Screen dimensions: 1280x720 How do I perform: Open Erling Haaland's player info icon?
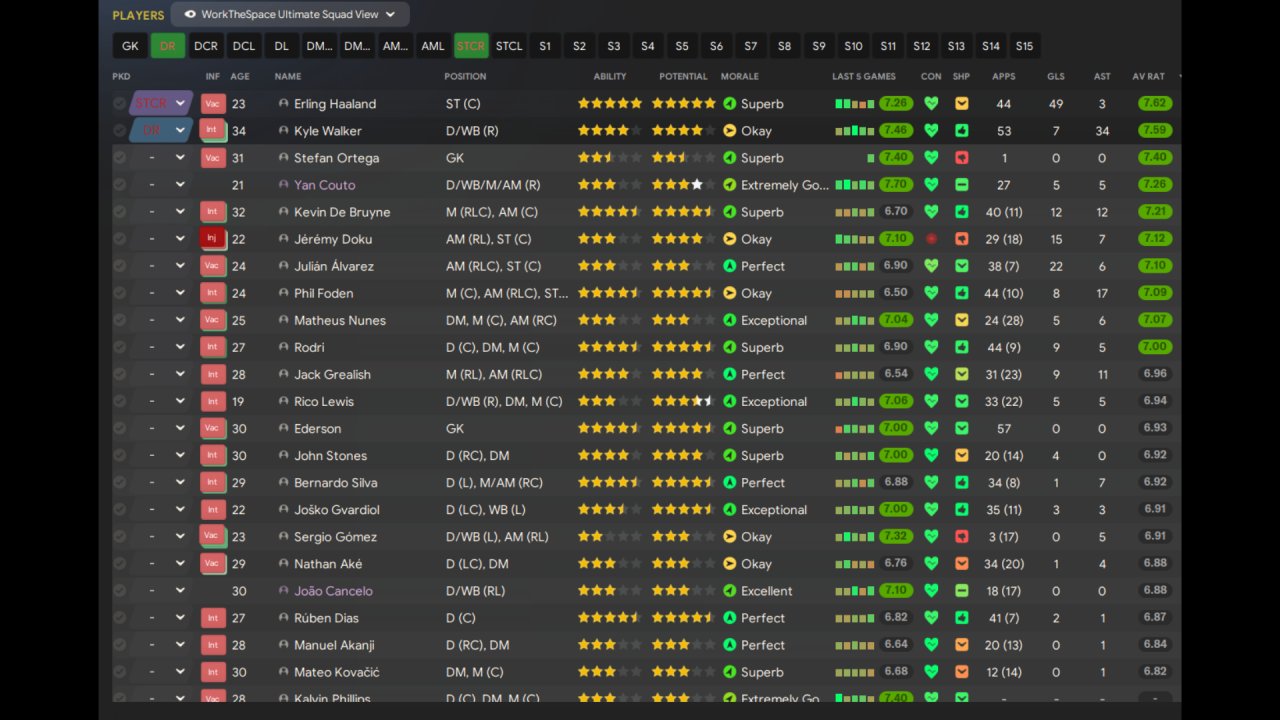tap(283, 104)
